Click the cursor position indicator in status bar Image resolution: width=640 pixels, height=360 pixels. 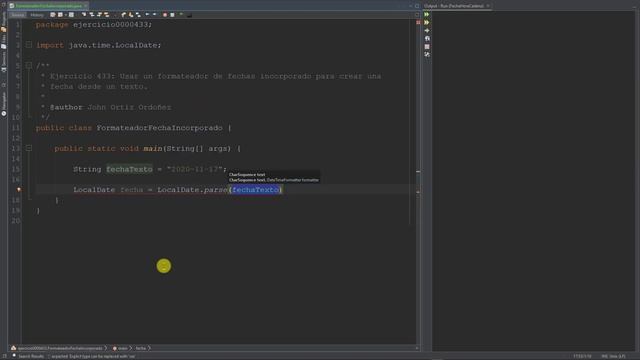point(582,356)
